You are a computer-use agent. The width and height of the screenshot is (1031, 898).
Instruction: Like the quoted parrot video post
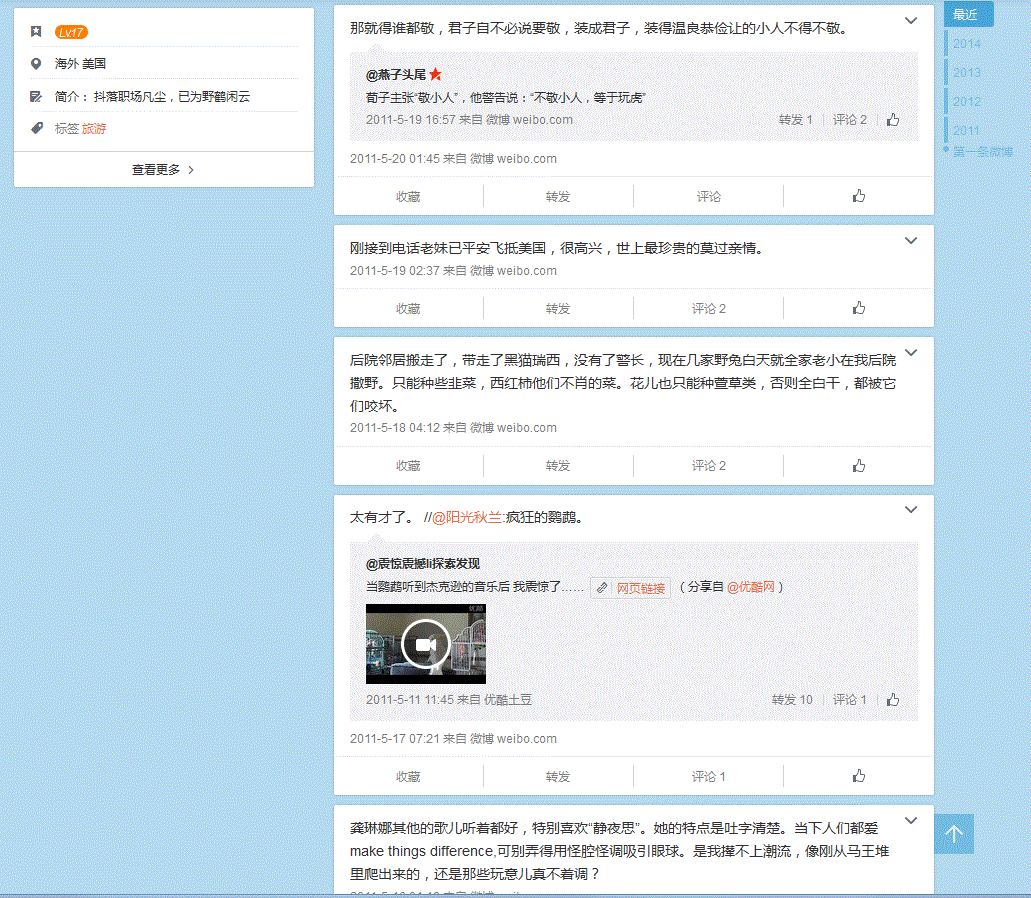[893, 700]
